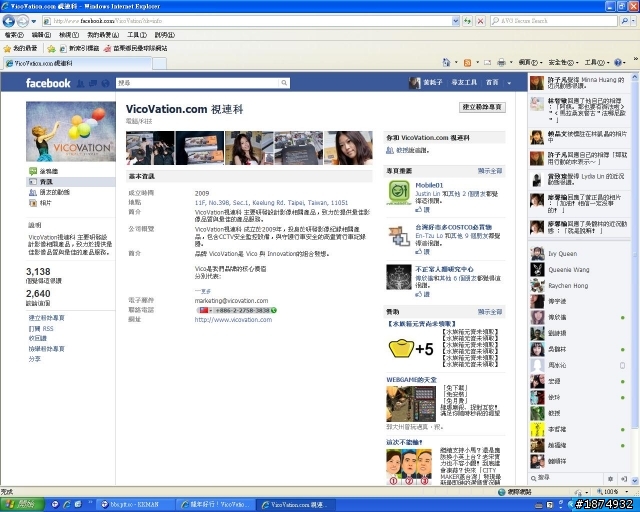Click the magnifier in Facebook search box

pyautogui.click(x=284, y=83)
